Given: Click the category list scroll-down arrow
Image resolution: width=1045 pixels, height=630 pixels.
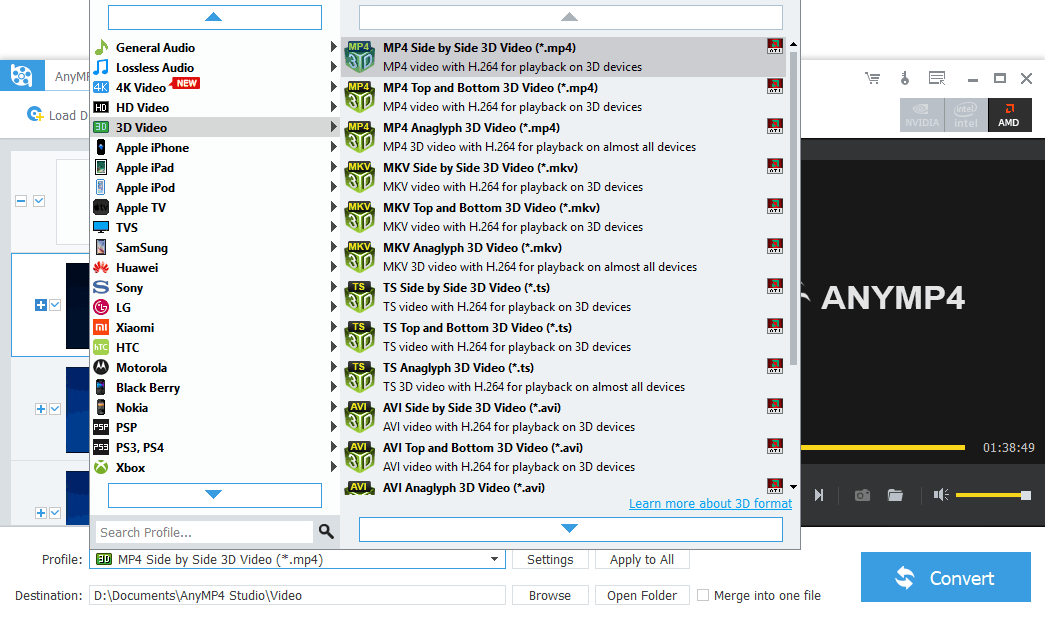Looking at the screenshot, I should 215,495.
